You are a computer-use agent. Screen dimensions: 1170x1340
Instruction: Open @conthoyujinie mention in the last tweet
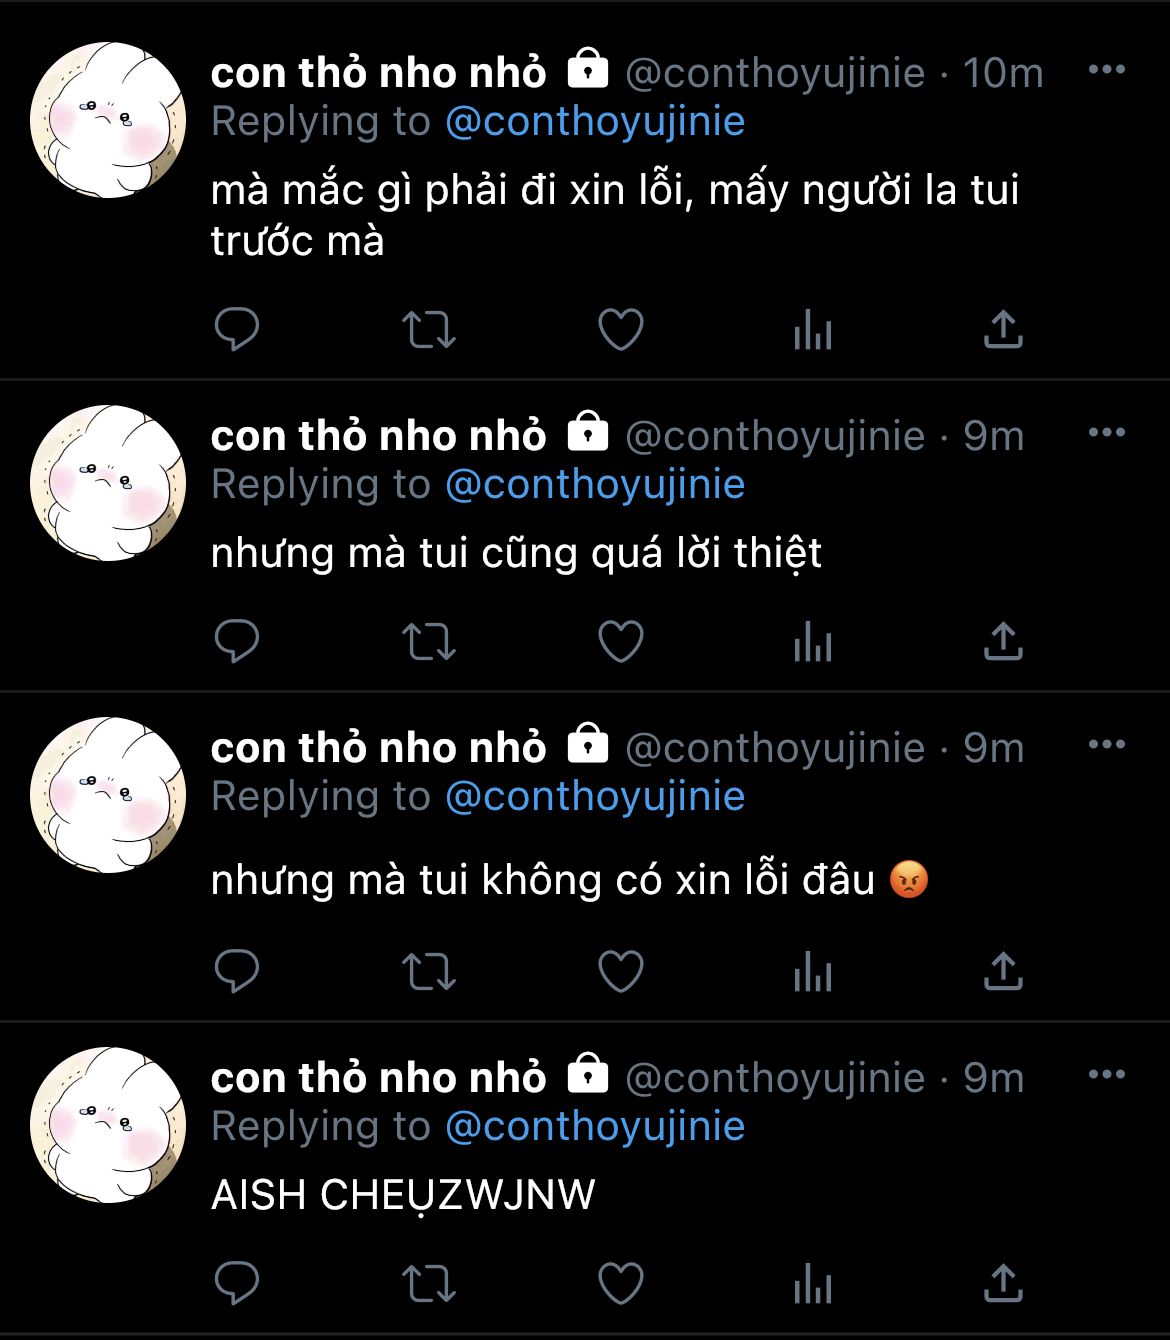595,1127
